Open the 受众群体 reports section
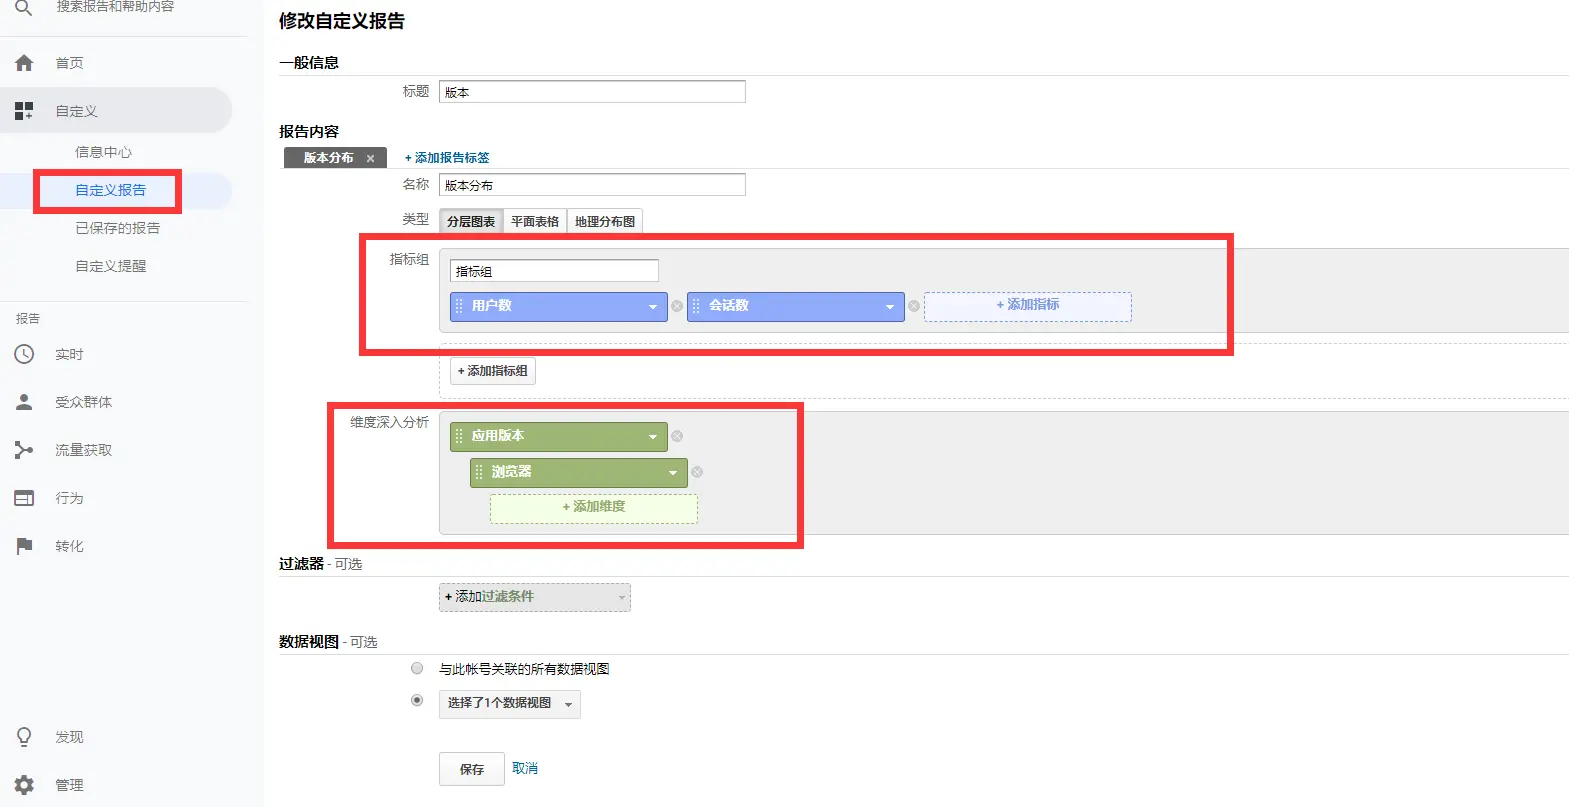The height and width of the screenshot is (807, 1569). (83, 402)
